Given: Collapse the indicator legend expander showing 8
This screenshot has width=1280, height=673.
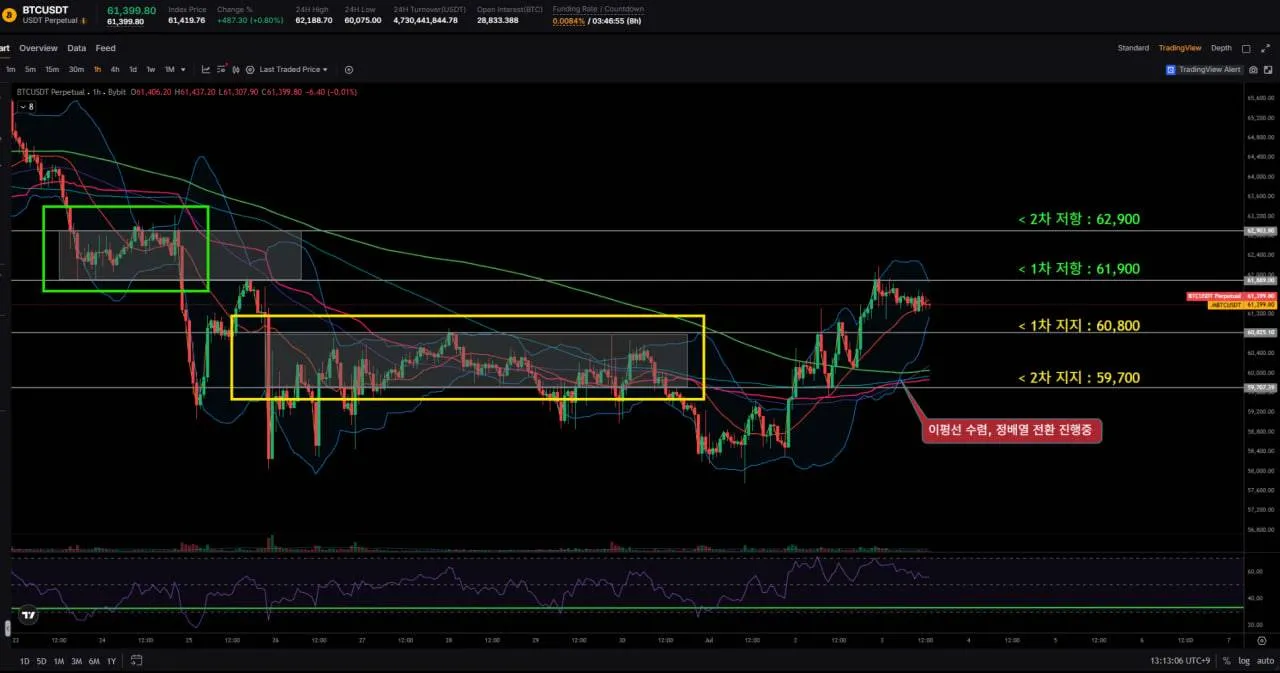Looking at the screenshot, I should 26,106.
